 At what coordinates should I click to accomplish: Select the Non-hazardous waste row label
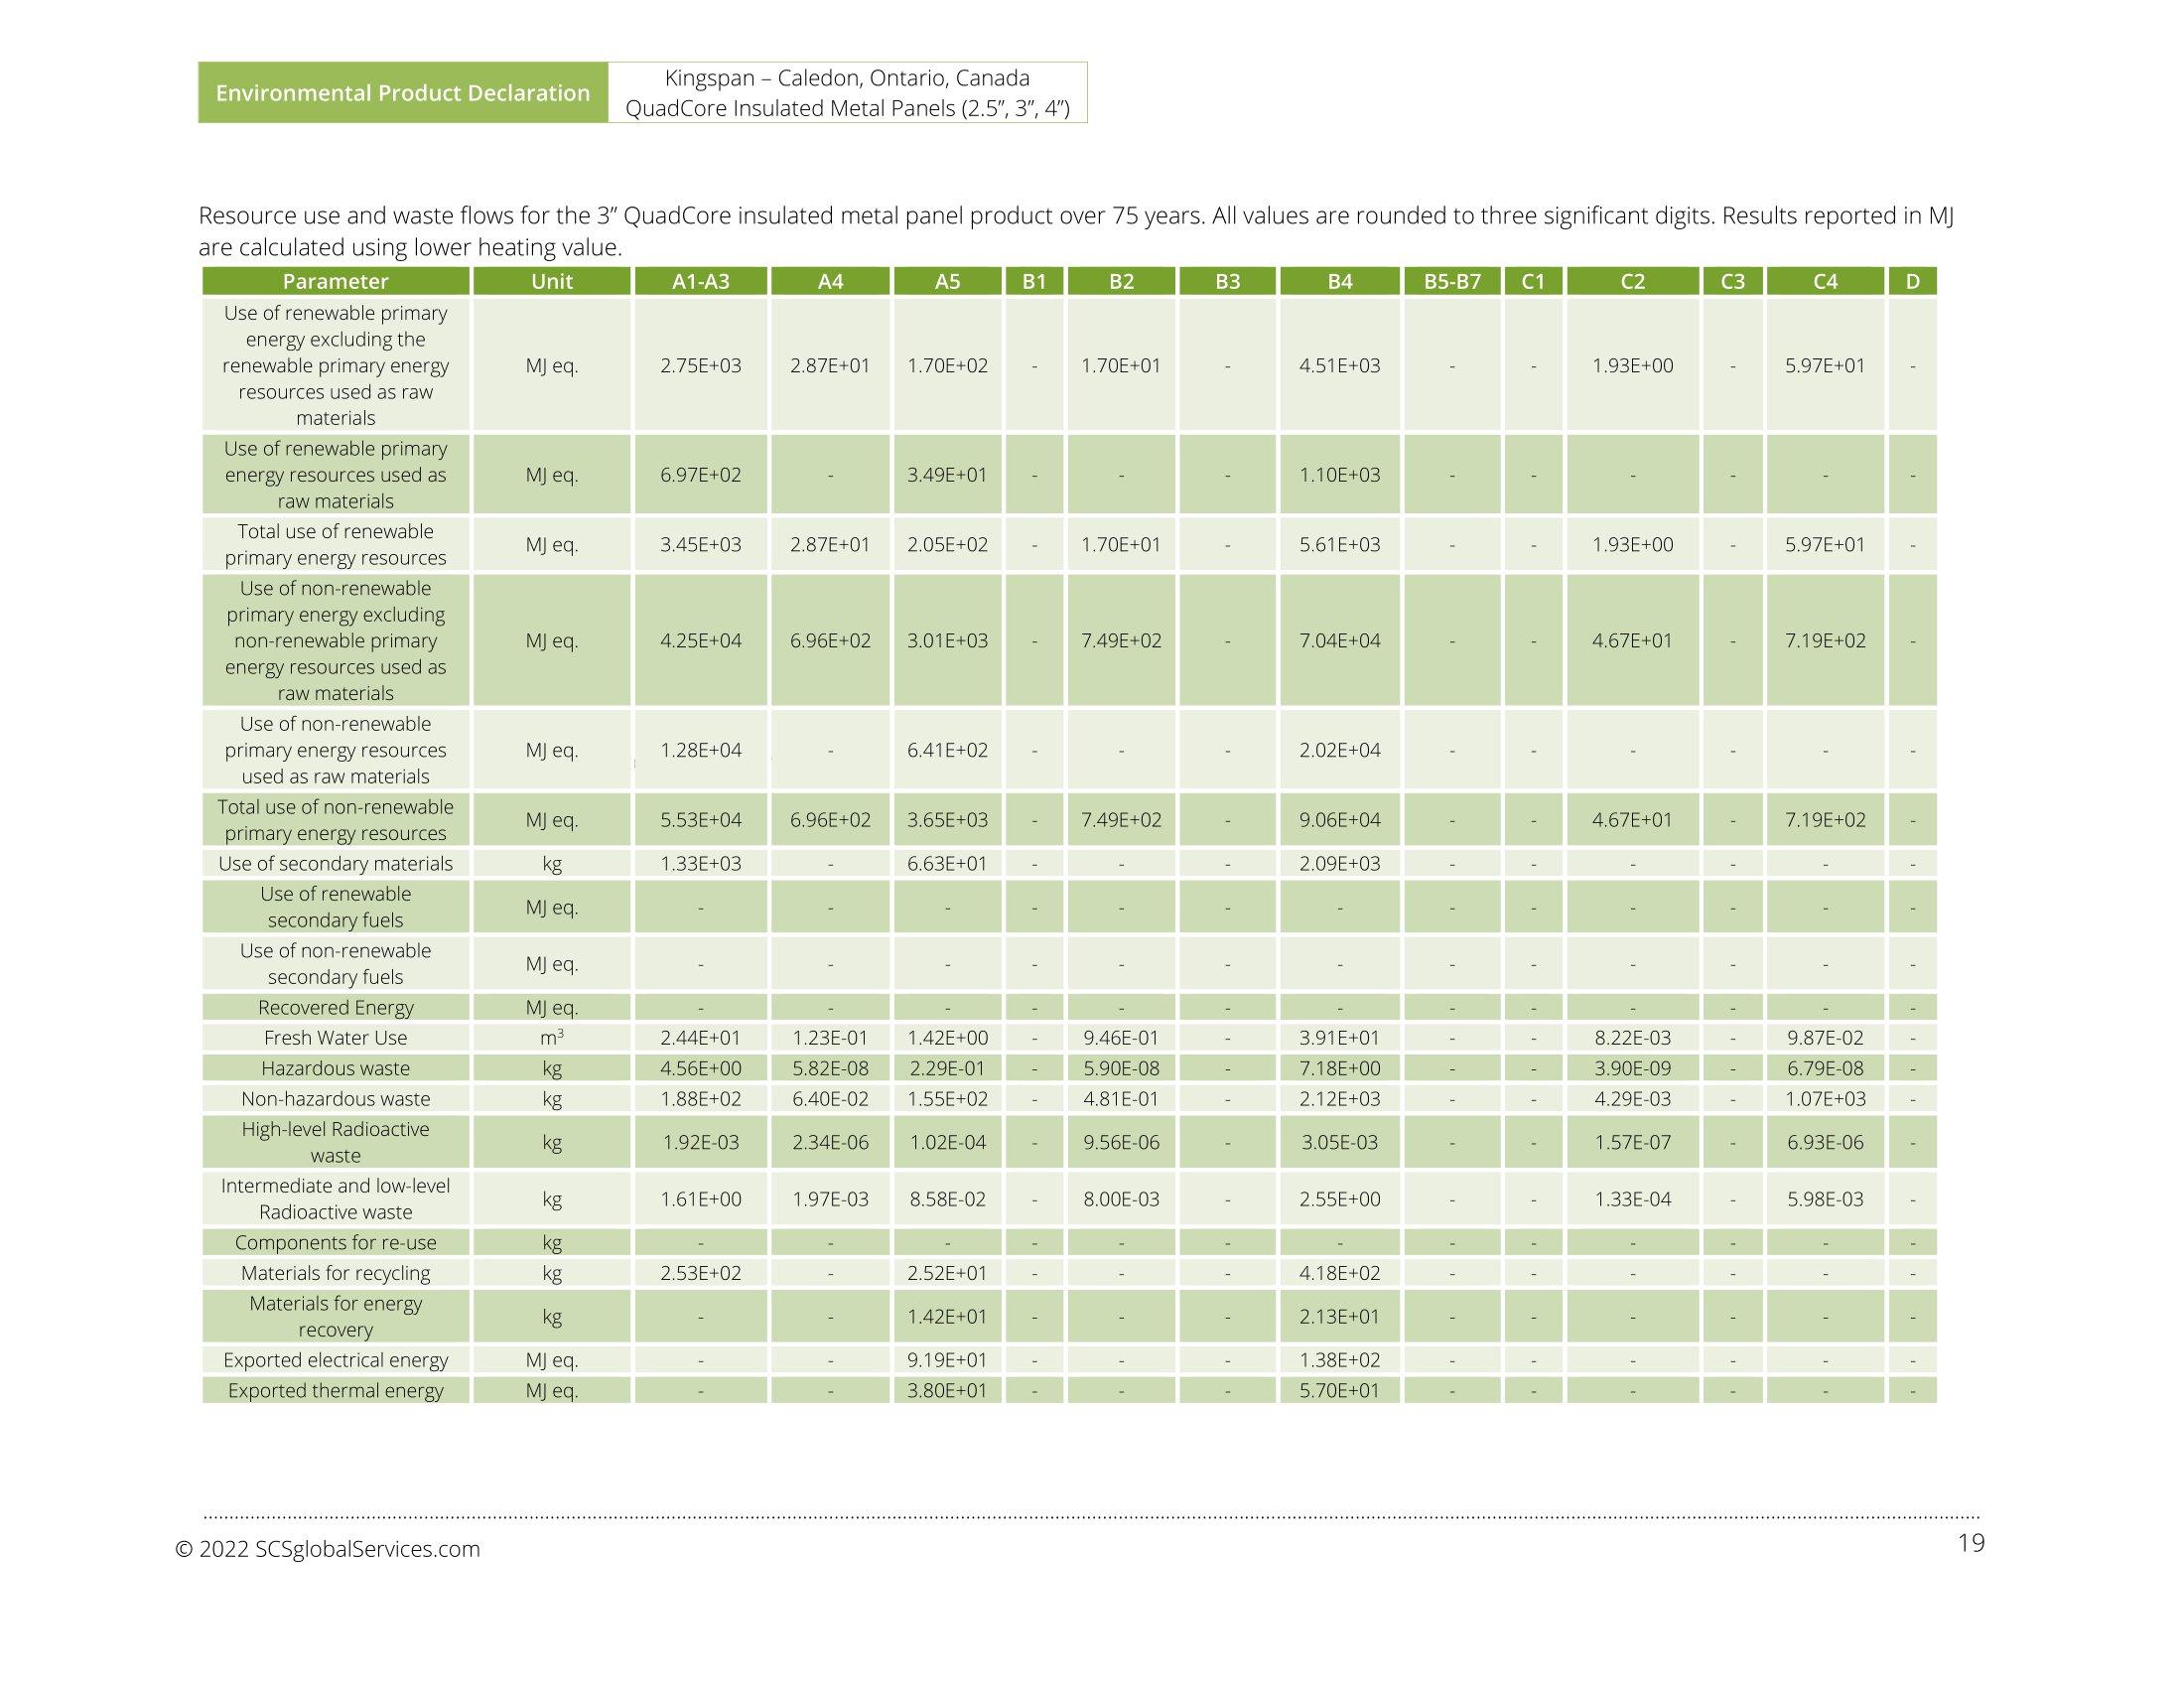[335, 1098]
